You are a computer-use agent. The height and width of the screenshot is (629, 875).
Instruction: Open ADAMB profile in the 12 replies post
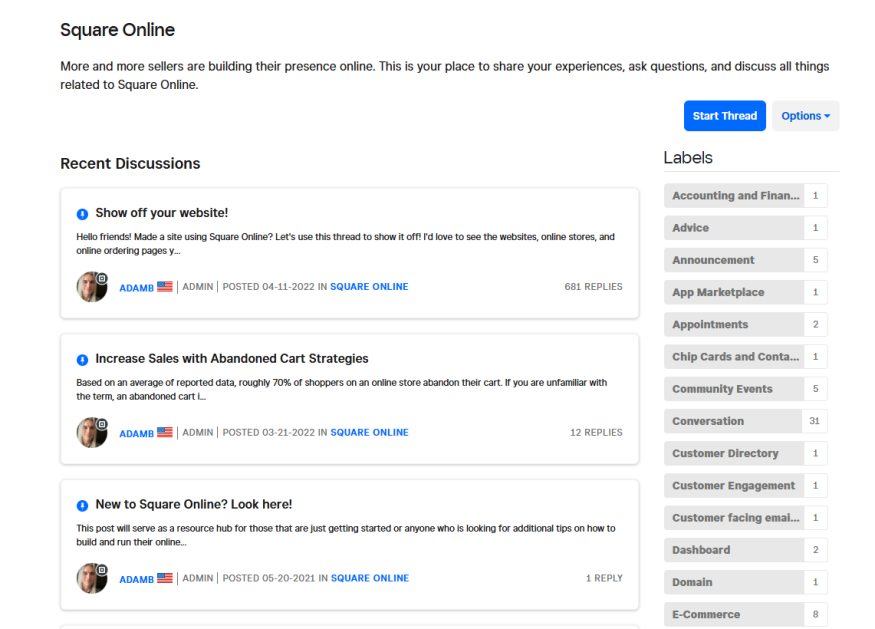click(x=136, y=433)
